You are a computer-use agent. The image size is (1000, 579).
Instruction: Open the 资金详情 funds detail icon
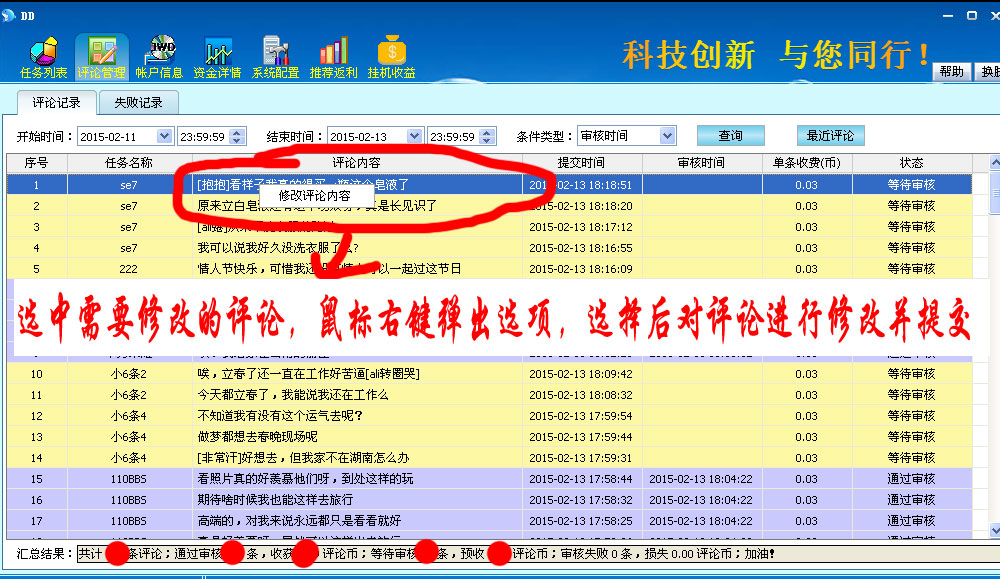pos(217,59)
